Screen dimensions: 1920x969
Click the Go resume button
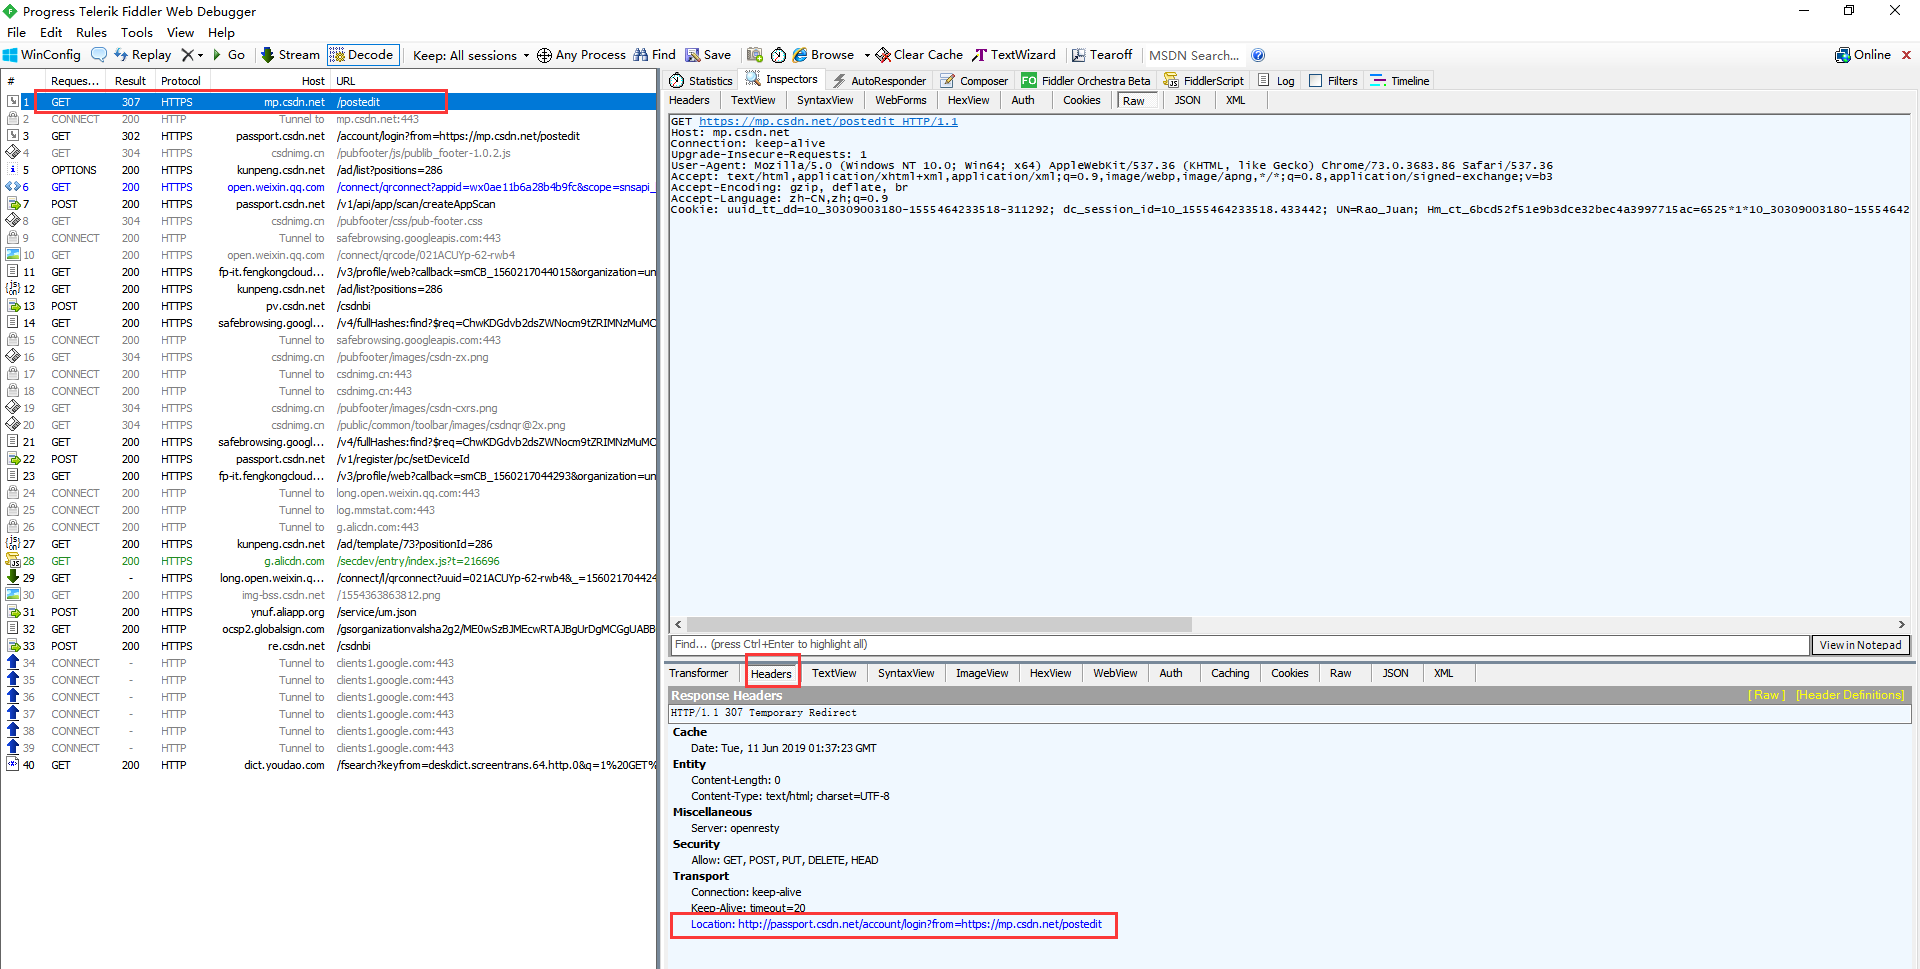(228, 55)
